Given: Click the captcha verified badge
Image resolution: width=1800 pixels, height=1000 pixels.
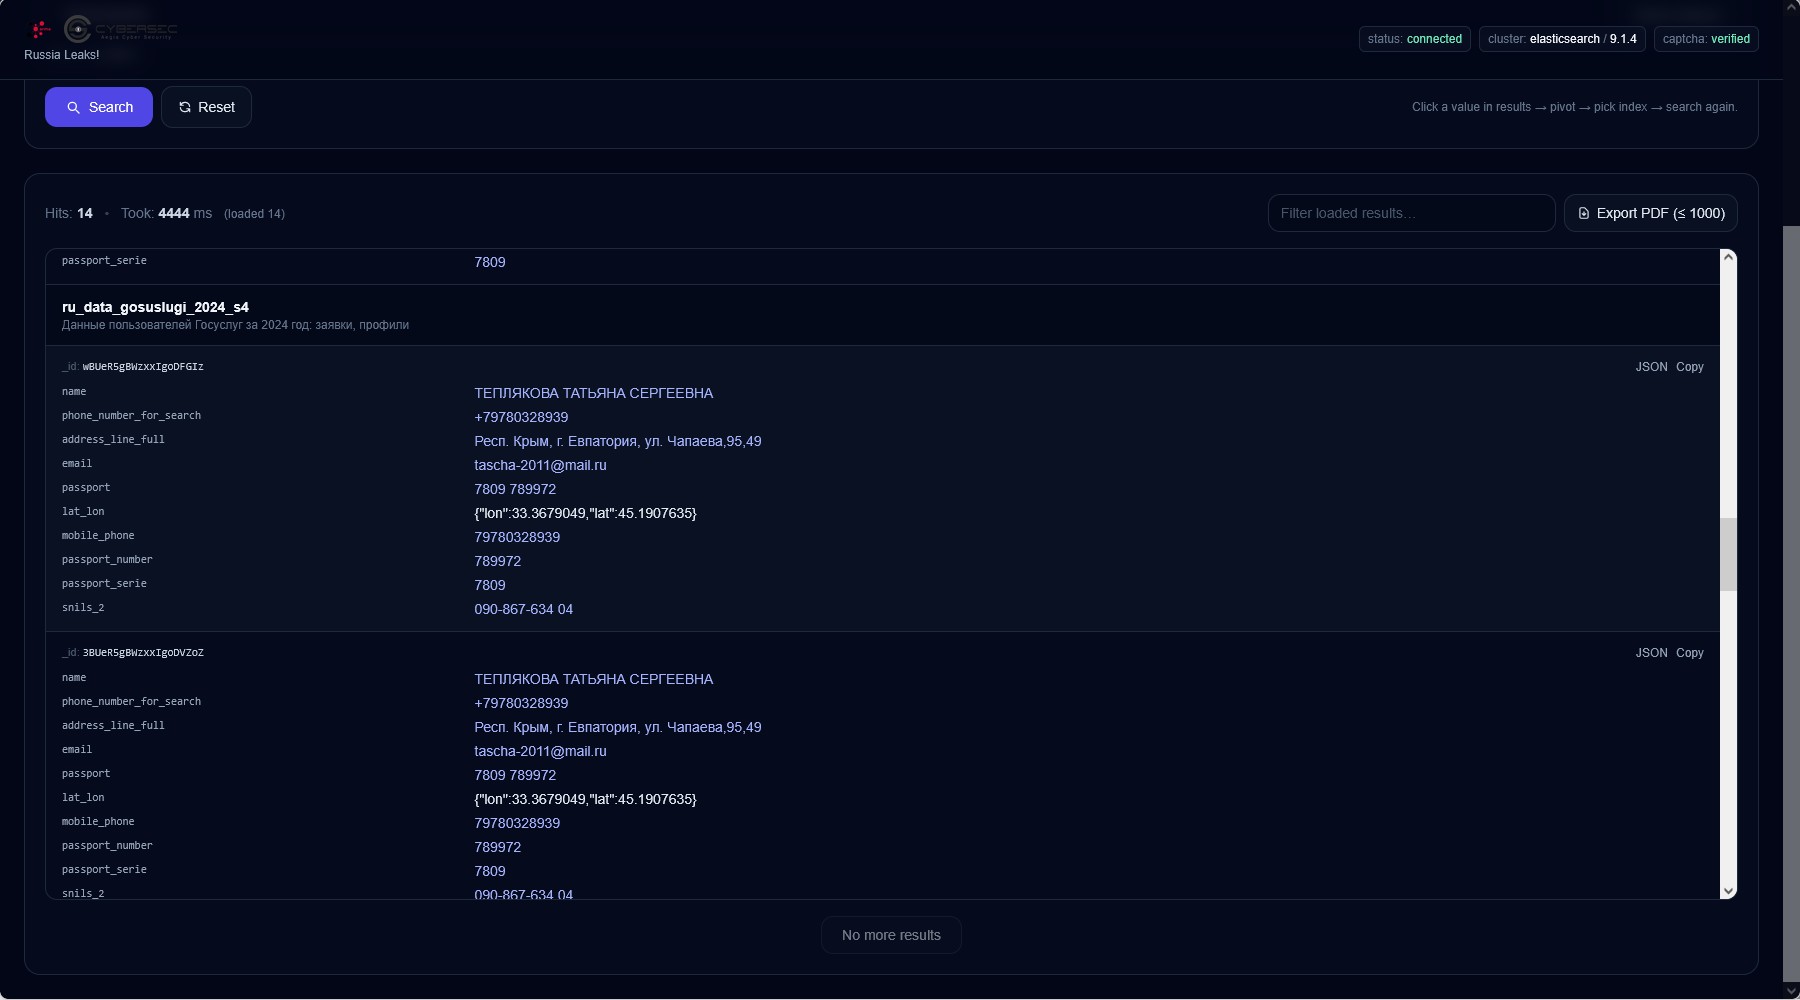Looking at the screenshot, I should point(1705,39).
